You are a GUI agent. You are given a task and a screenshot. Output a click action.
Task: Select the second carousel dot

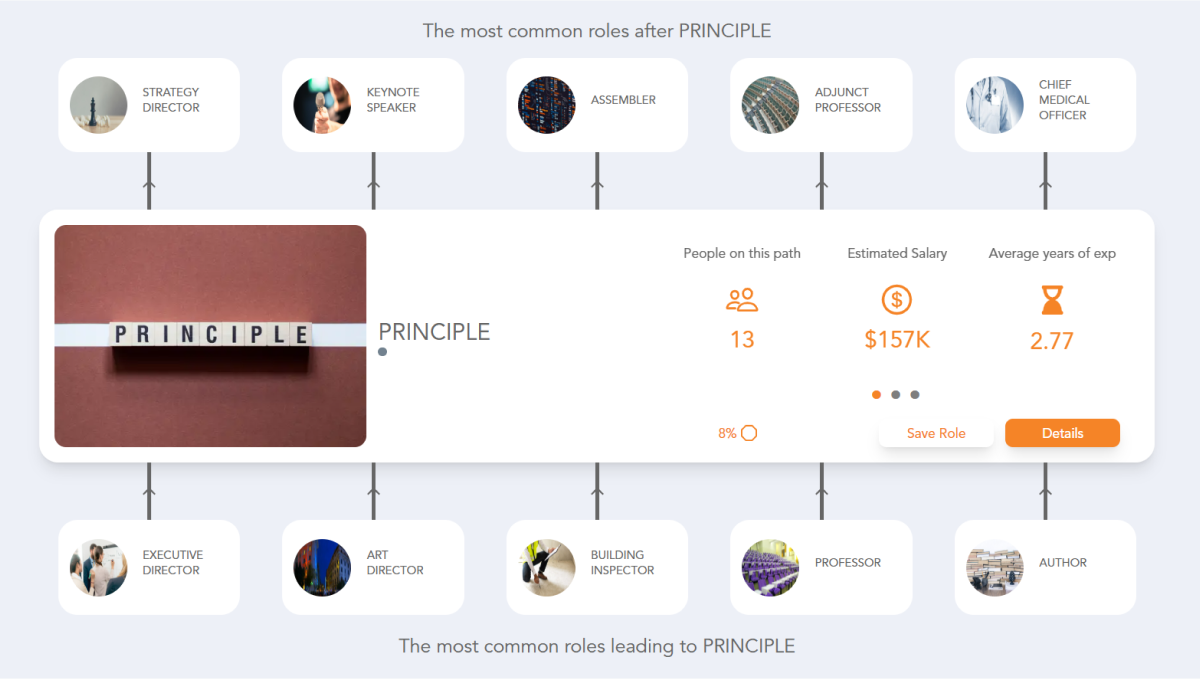(896, 394)
